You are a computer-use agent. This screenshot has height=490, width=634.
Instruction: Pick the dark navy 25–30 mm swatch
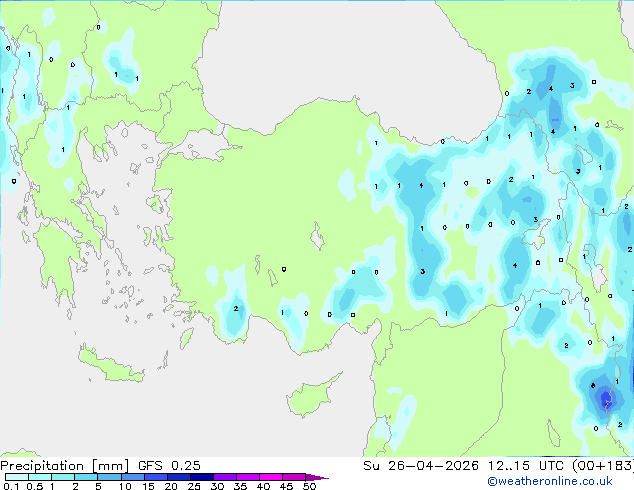201,477
